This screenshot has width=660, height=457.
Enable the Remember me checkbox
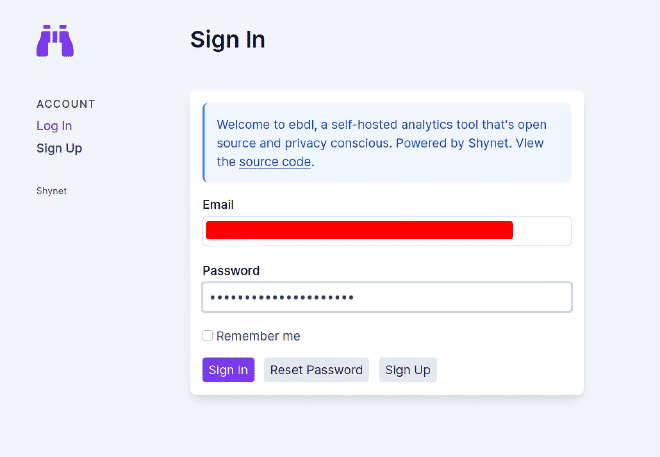coord(208,335)
